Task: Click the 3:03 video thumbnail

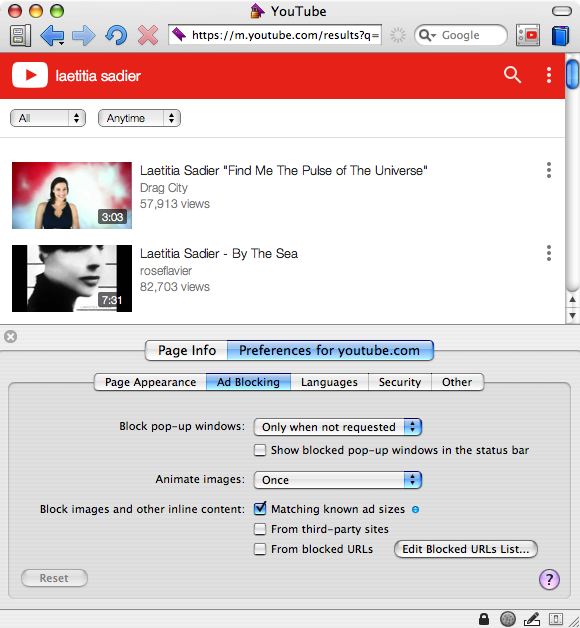Action: click(x=72, y=195)
